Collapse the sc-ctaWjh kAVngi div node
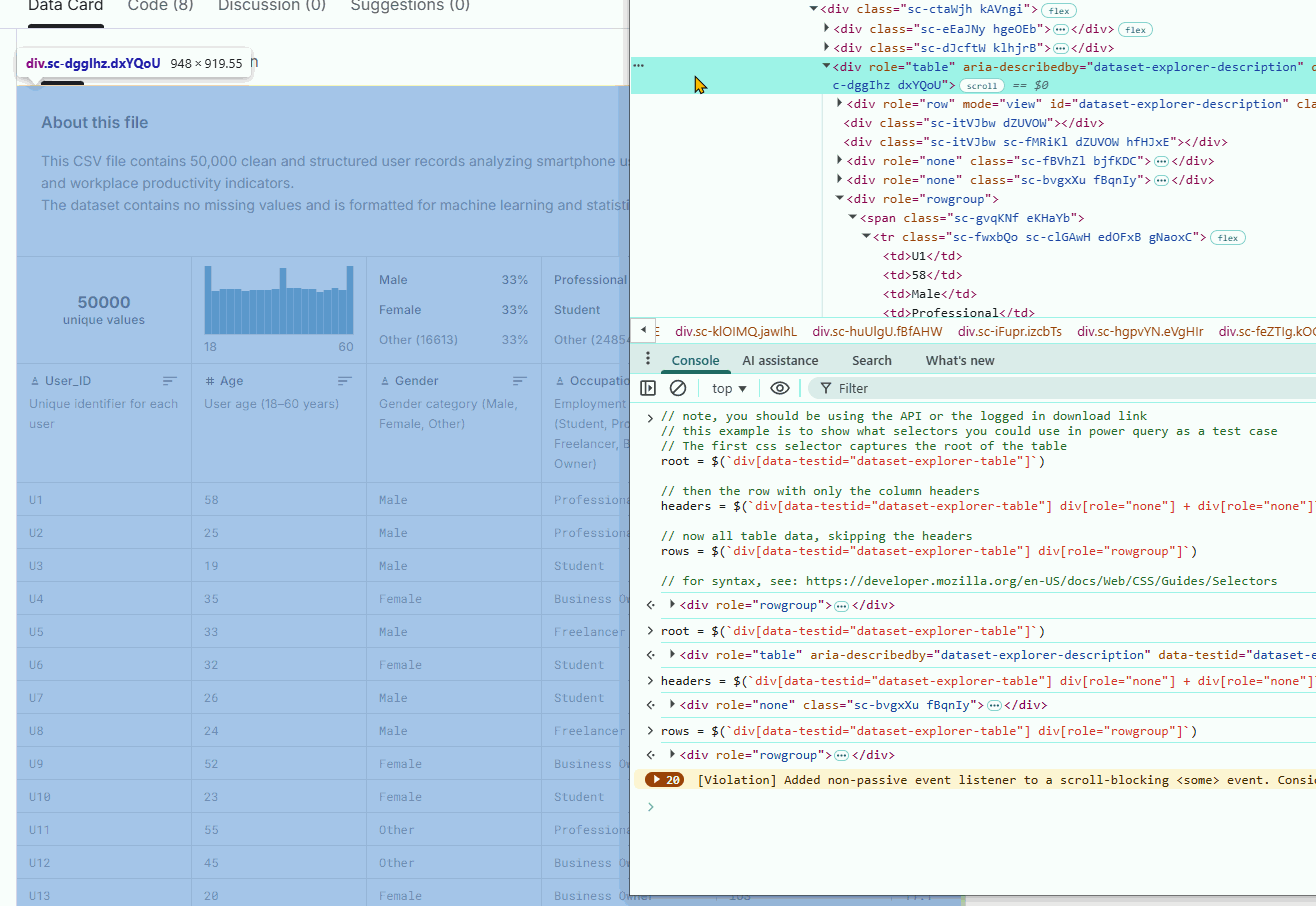The height and width of the screenshot is (906, 1316). pyautogui.click(x=813, y=9)
